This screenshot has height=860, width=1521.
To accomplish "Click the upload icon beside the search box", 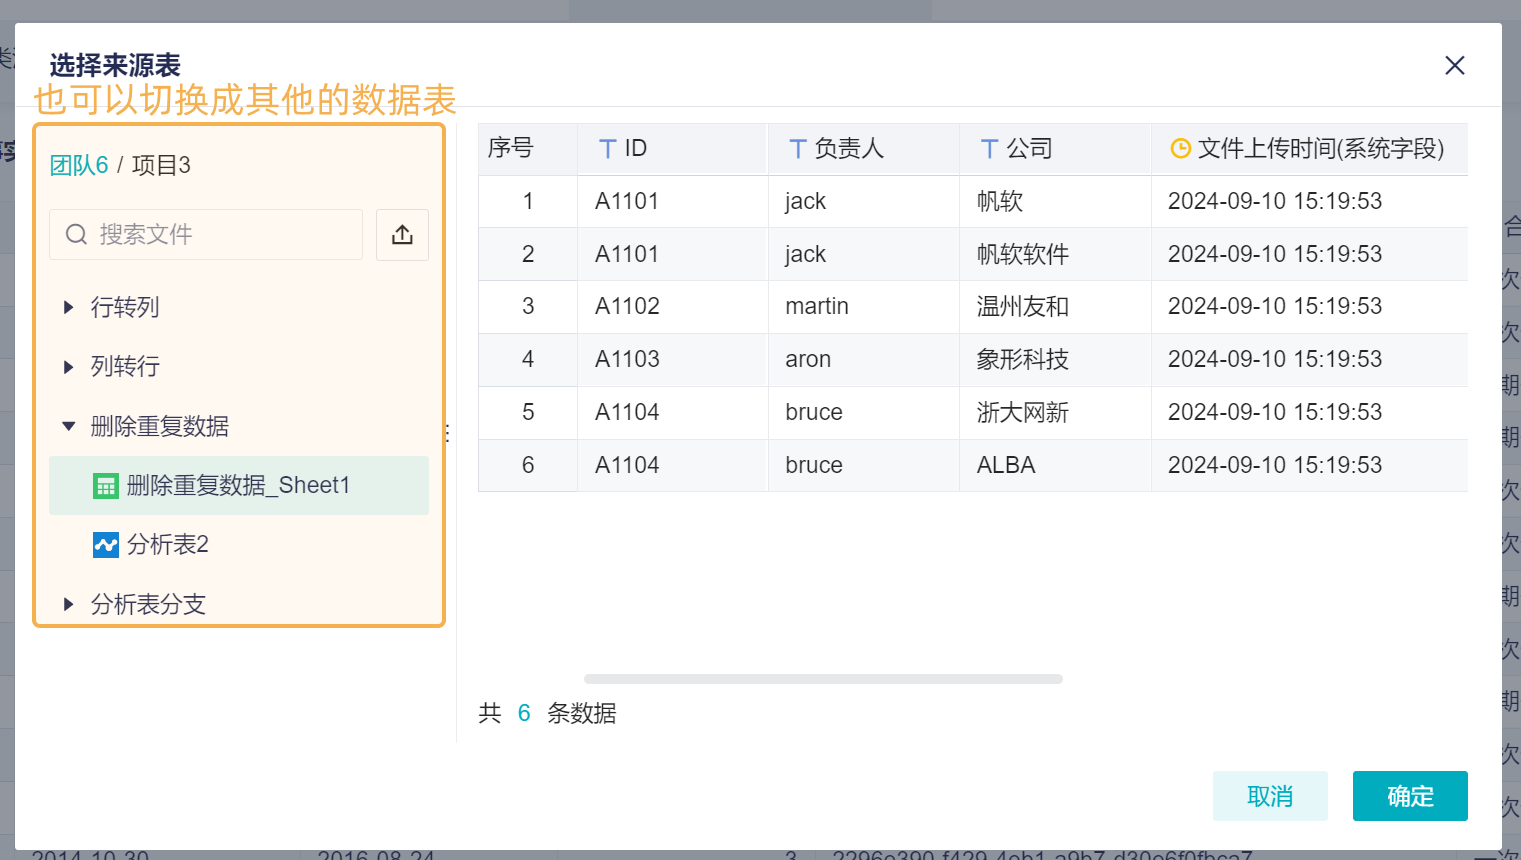I will point(402,235).
